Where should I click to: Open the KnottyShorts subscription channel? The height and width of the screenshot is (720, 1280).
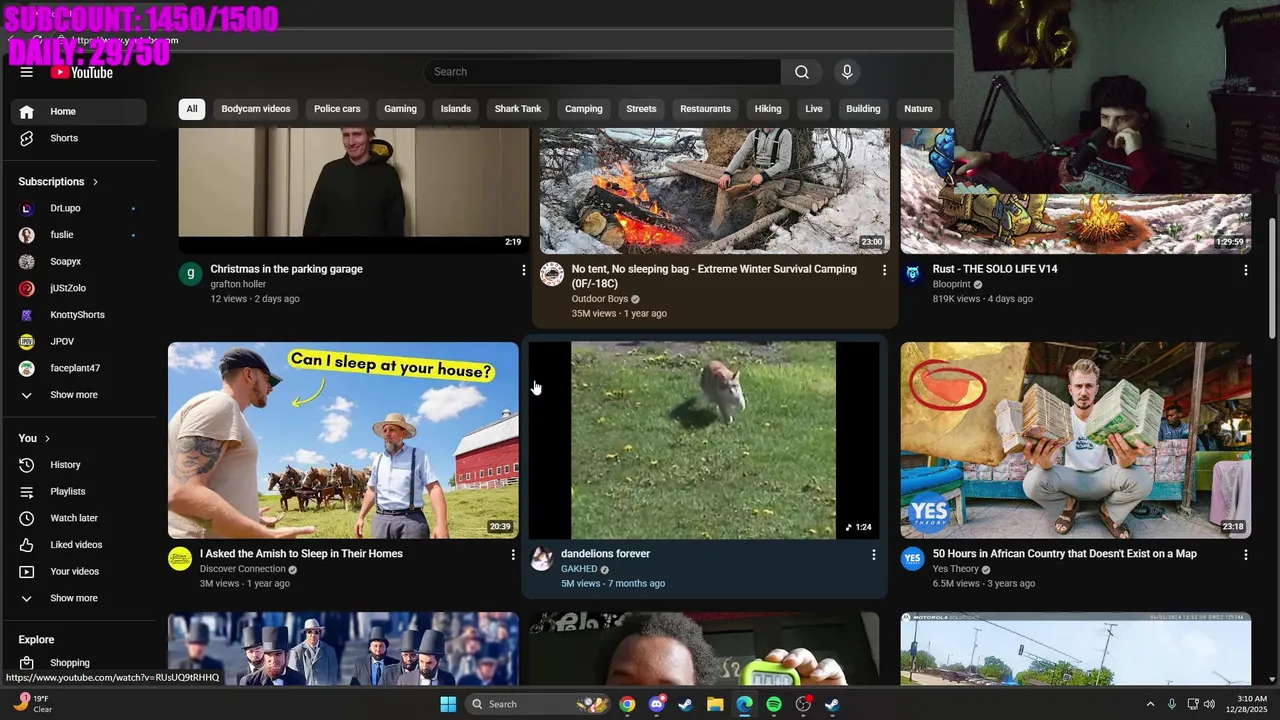click(x=78, y=315)
